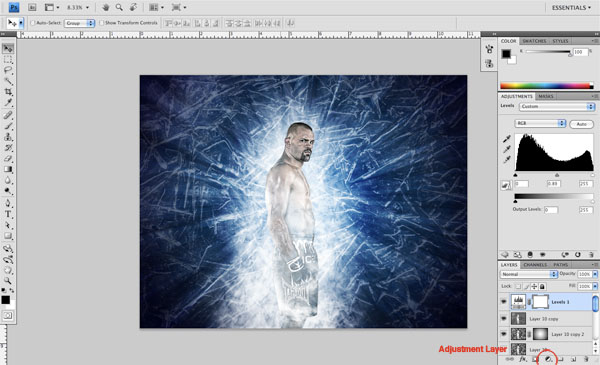This screenshot has width=600, height=365.
Task: Click the Auto levels button
Action: tap(581, 124)
